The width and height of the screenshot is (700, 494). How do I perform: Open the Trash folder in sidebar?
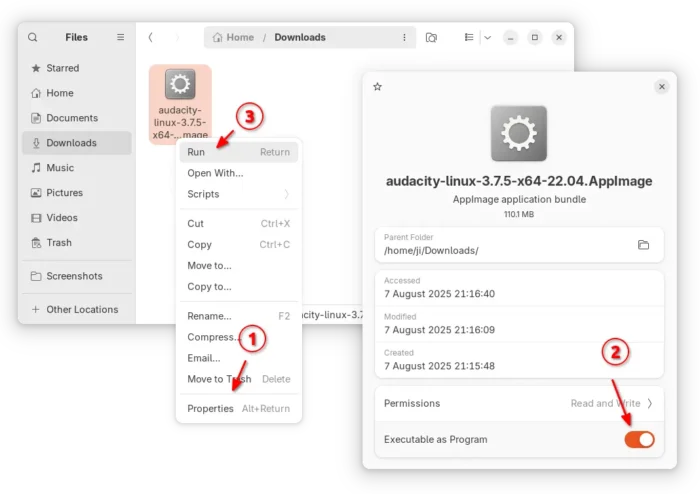[x=59, y=242]
